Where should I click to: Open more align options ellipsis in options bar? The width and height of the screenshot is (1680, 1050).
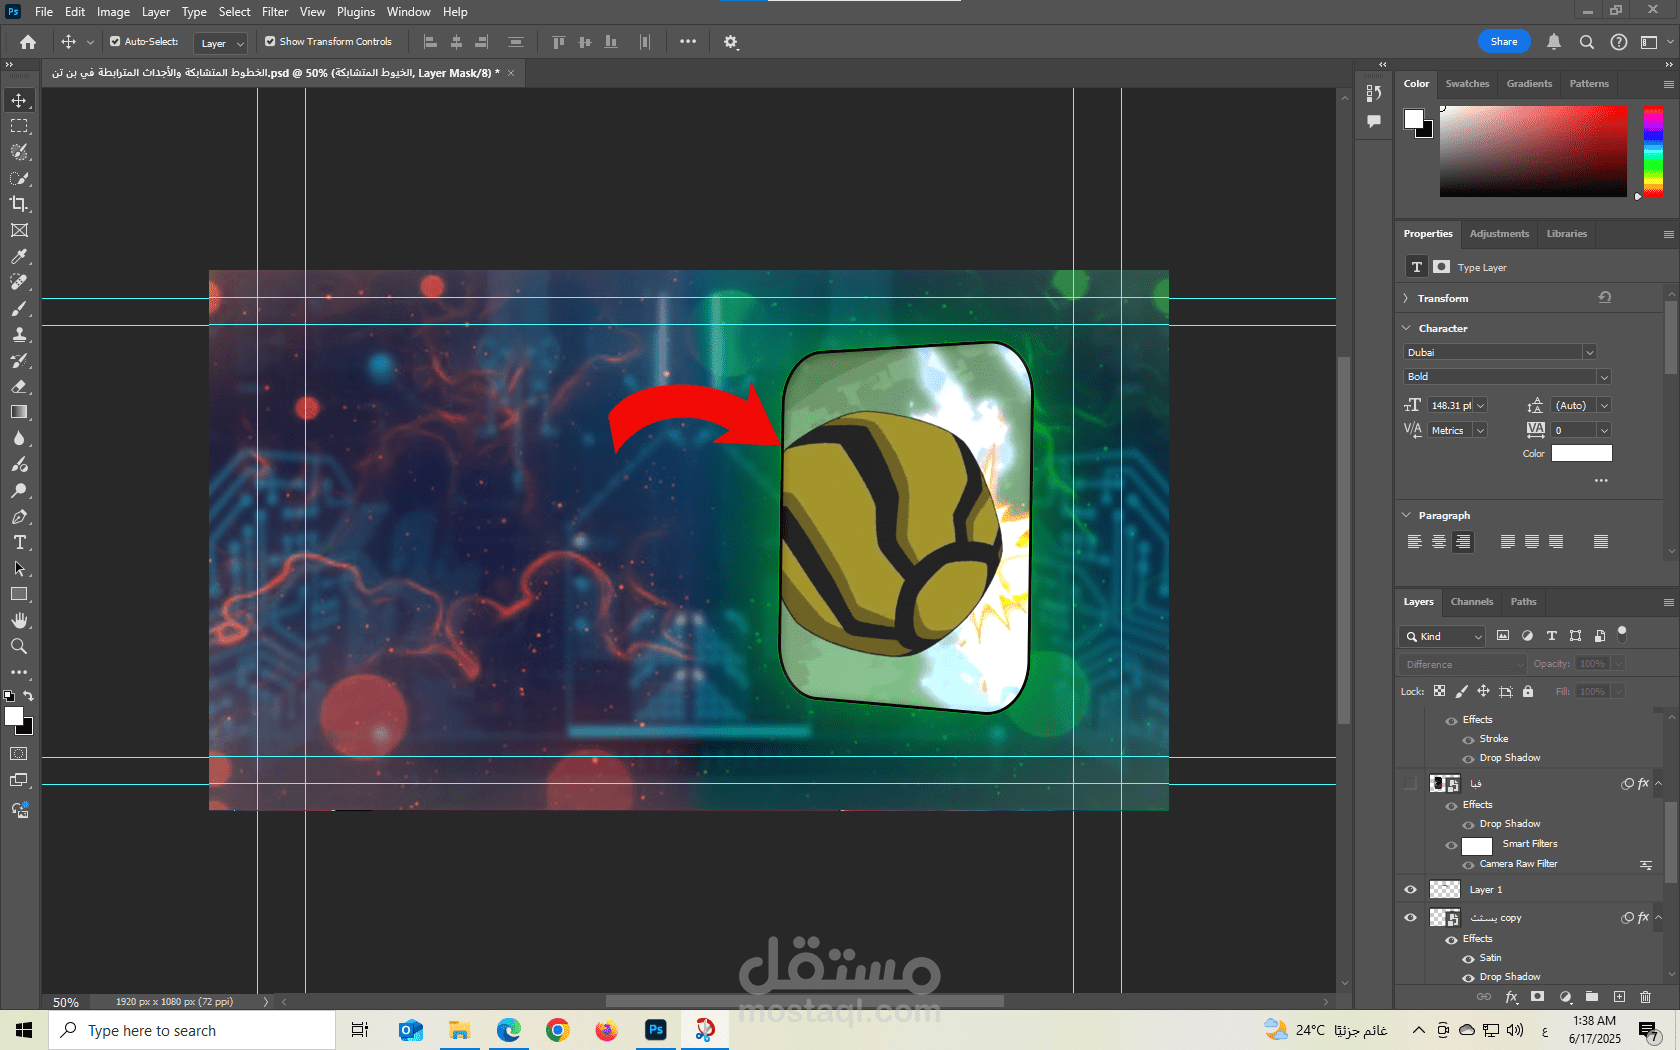click(688, 42)
